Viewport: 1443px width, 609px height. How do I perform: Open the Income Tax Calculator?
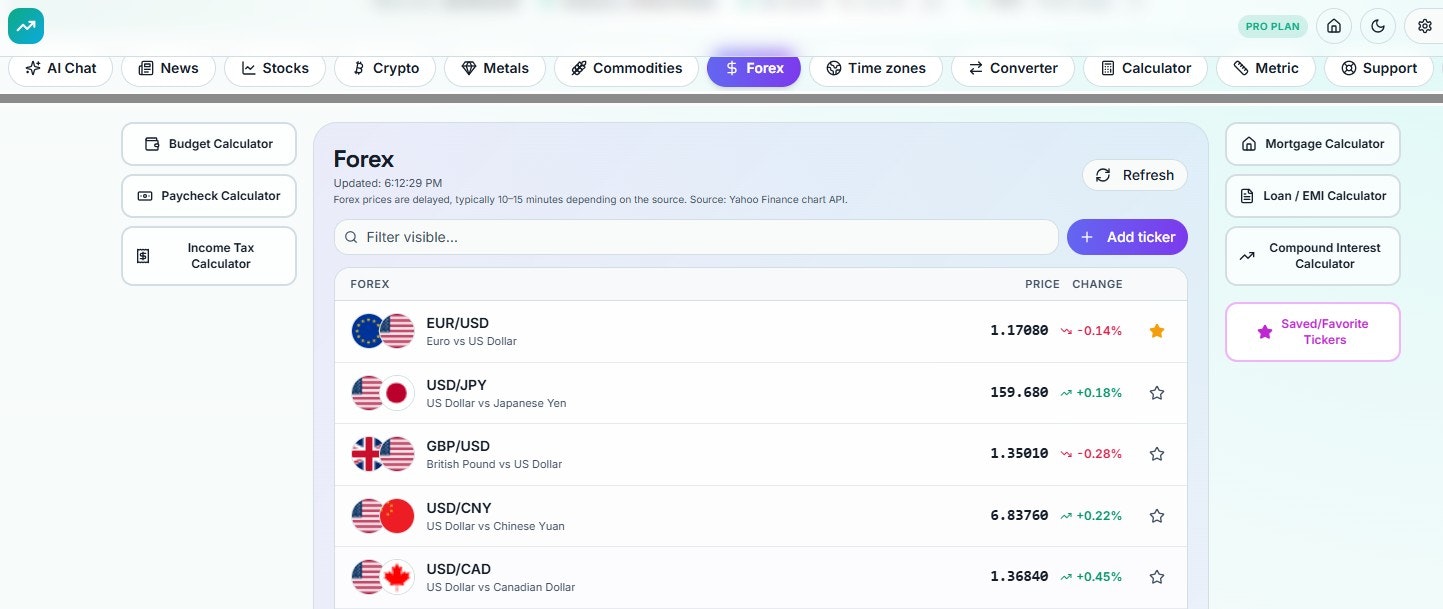click(x=208, y=255)
